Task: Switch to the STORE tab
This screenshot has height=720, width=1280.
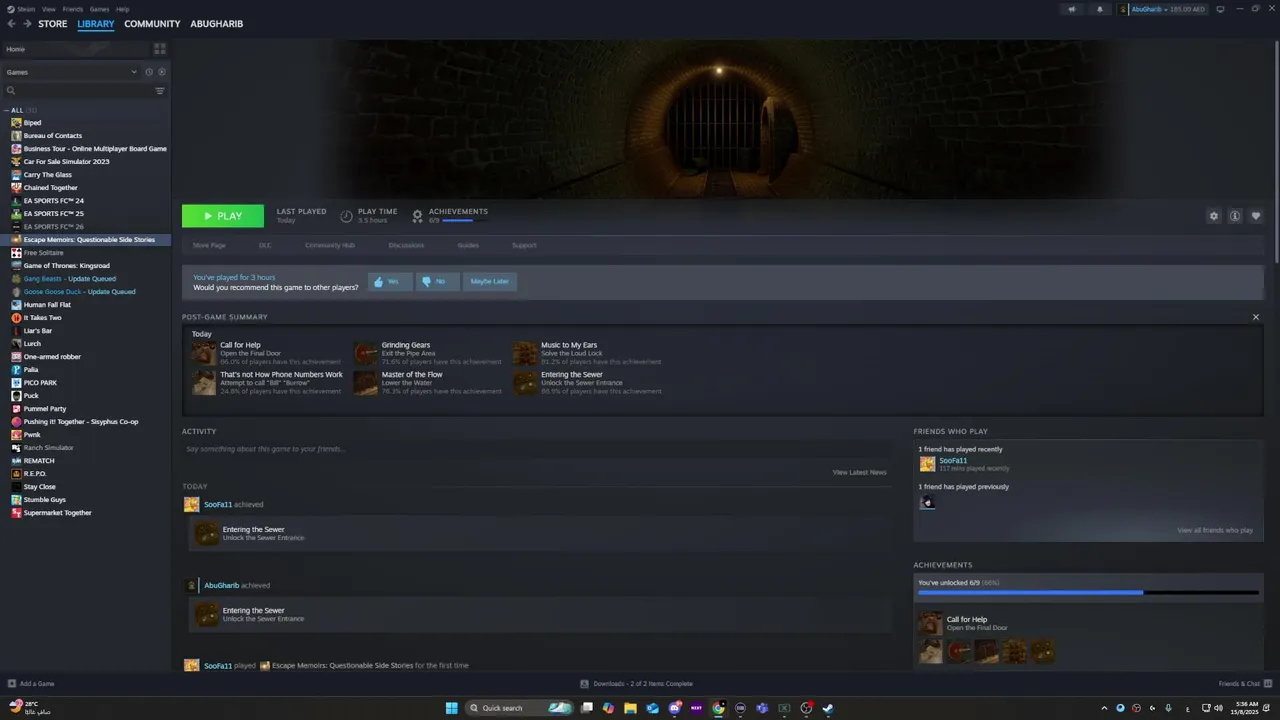Action: click(x=53, y=24)
